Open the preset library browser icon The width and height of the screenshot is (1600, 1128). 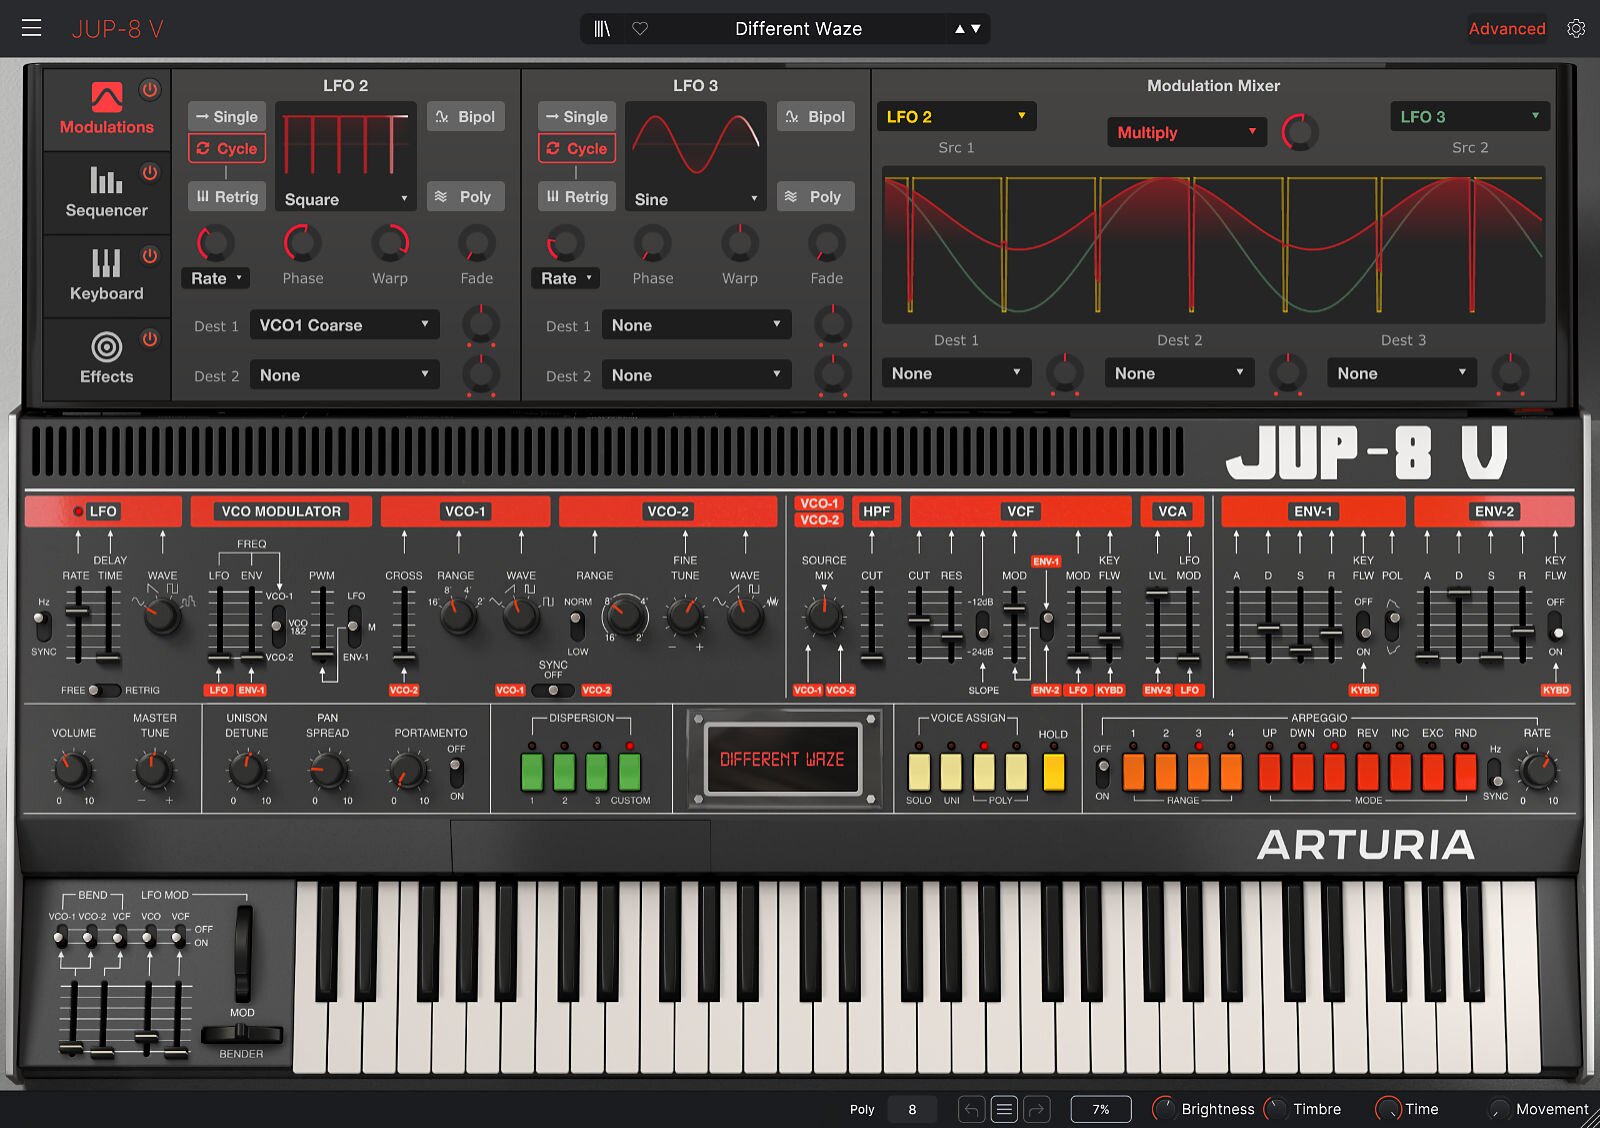(x=602, y=29)
